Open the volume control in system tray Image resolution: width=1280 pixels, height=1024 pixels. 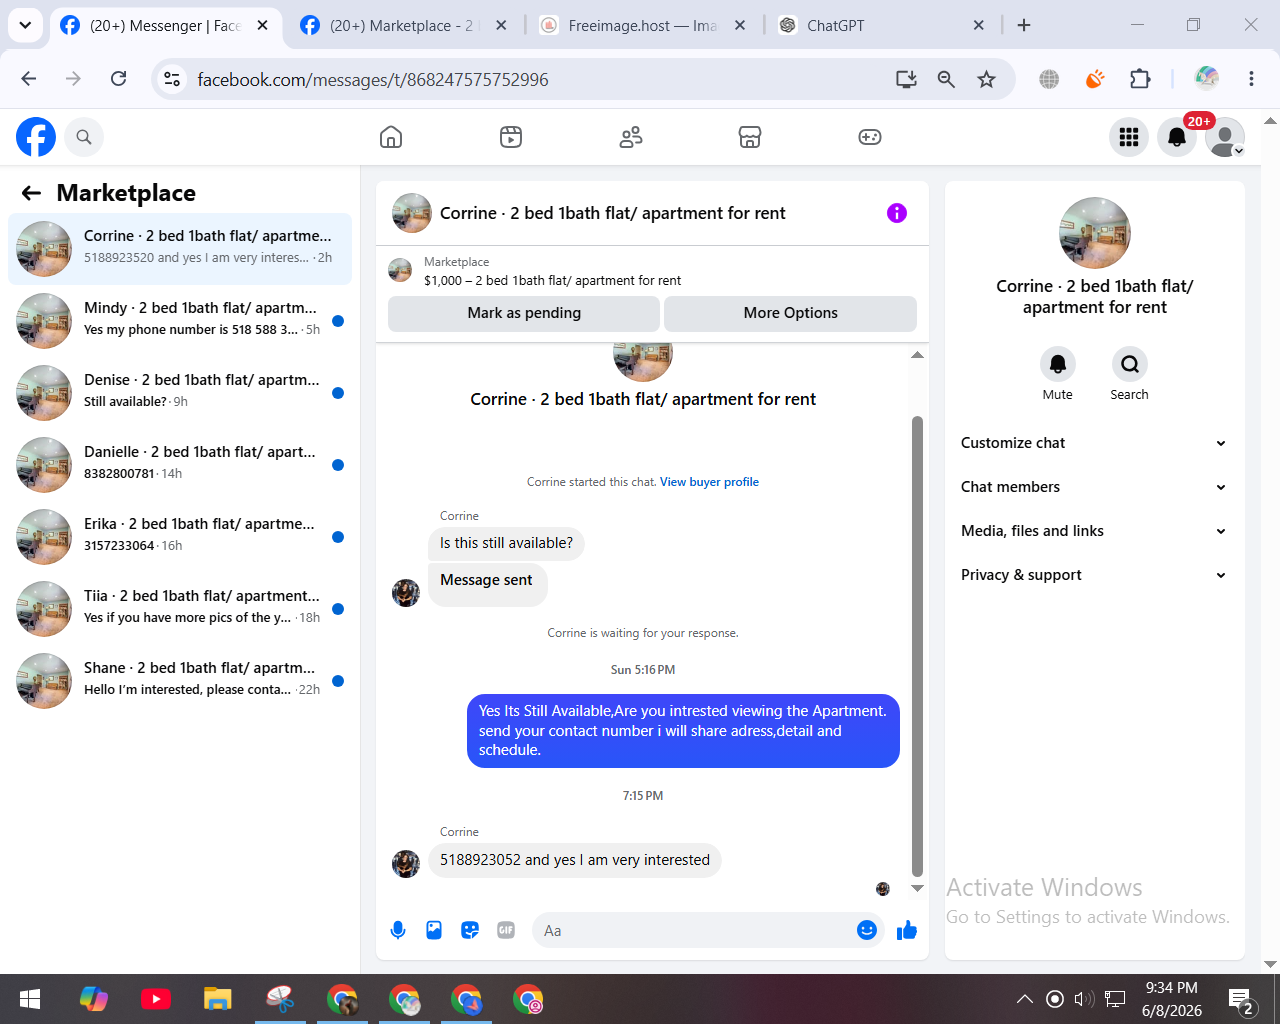point(1084,999)
